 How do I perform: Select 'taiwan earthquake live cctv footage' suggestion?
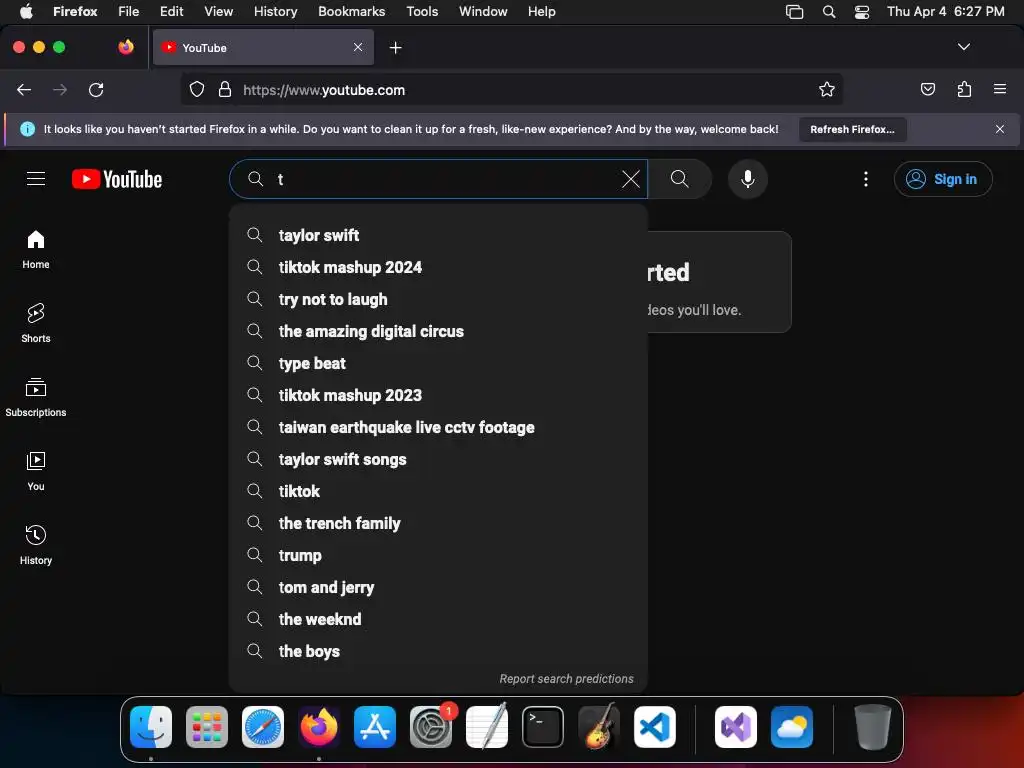[438, 427]
